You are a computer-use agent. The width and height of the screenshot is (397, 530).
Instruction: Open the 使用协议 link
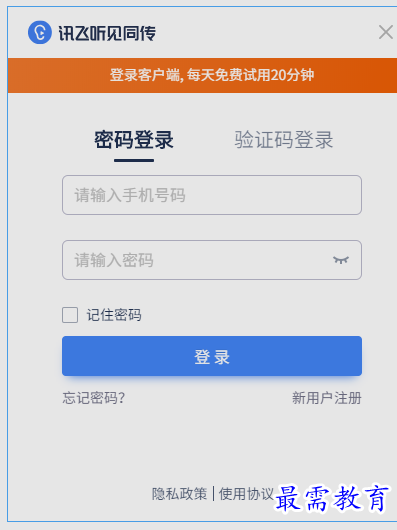[x=246, y=494]
